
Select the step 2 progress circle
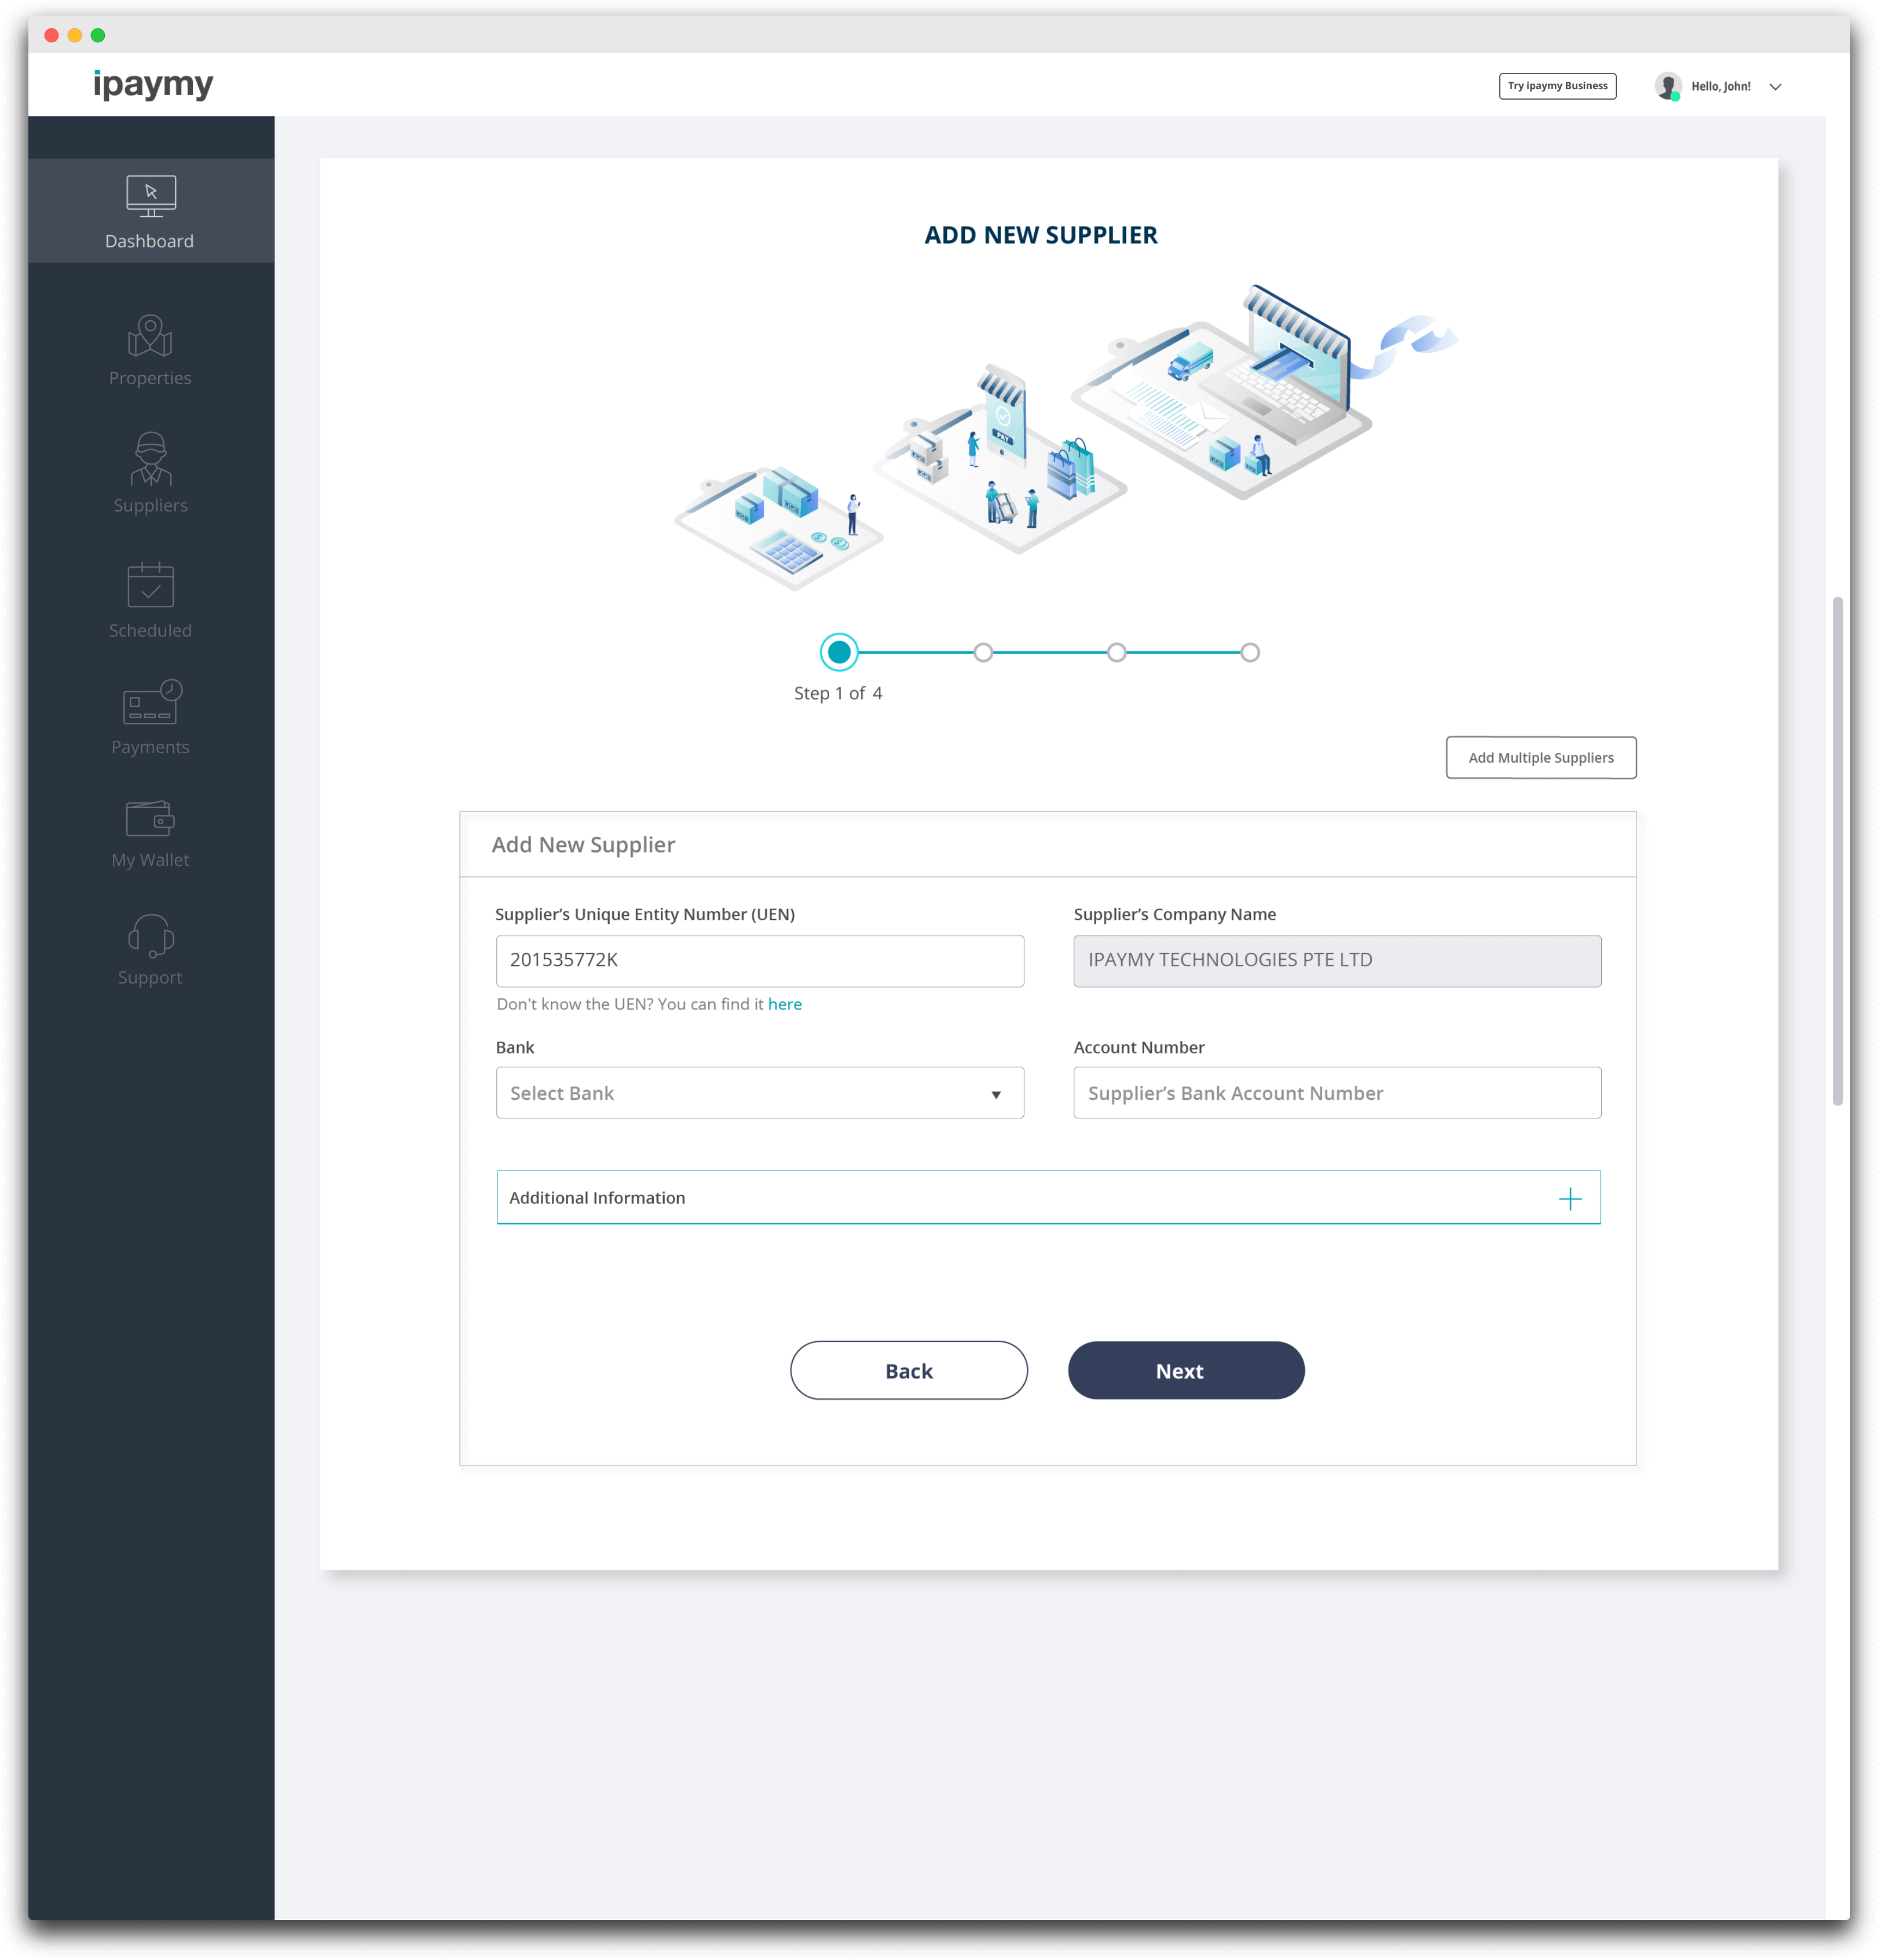[x=984, y=652]
